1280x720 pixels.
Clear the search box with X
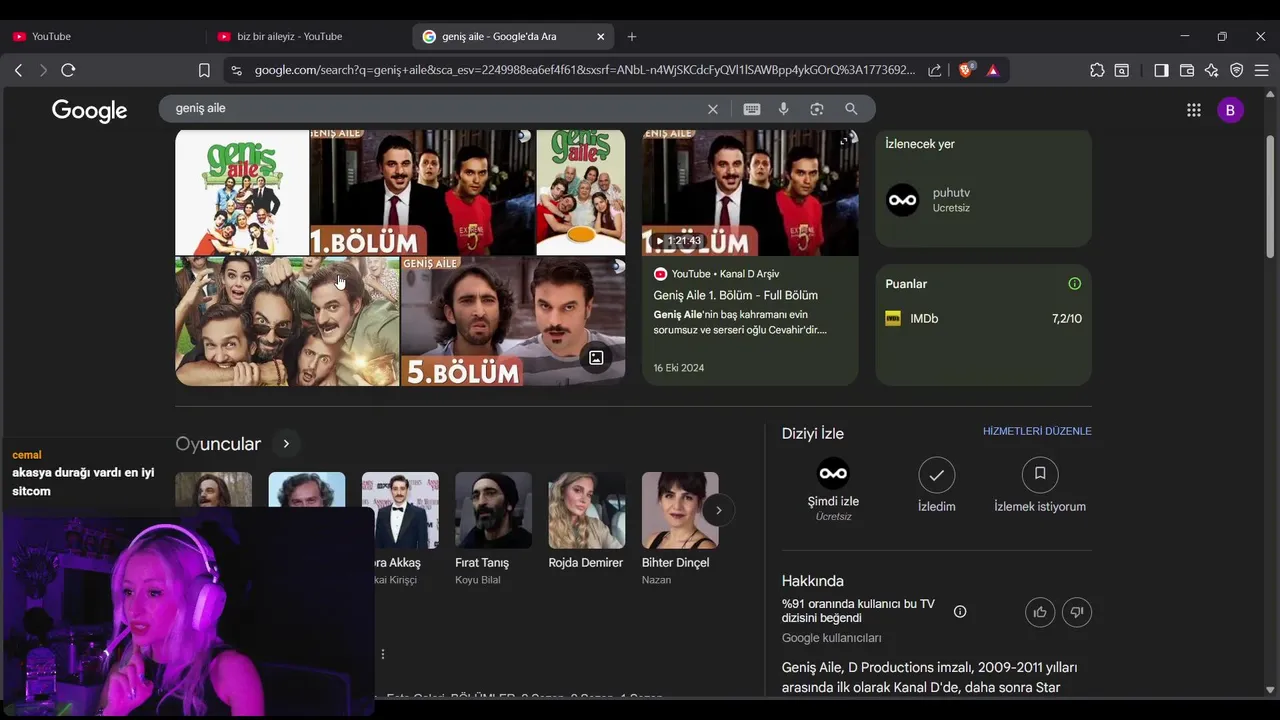713,109
